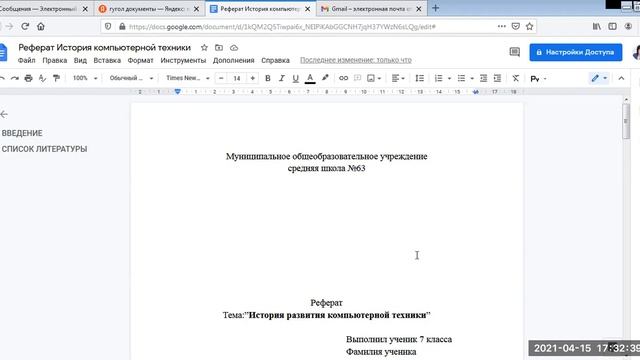Decrease font size with minus button
Image resolution: width=640 pixels, height=360 pixels.
click(221, 78)
